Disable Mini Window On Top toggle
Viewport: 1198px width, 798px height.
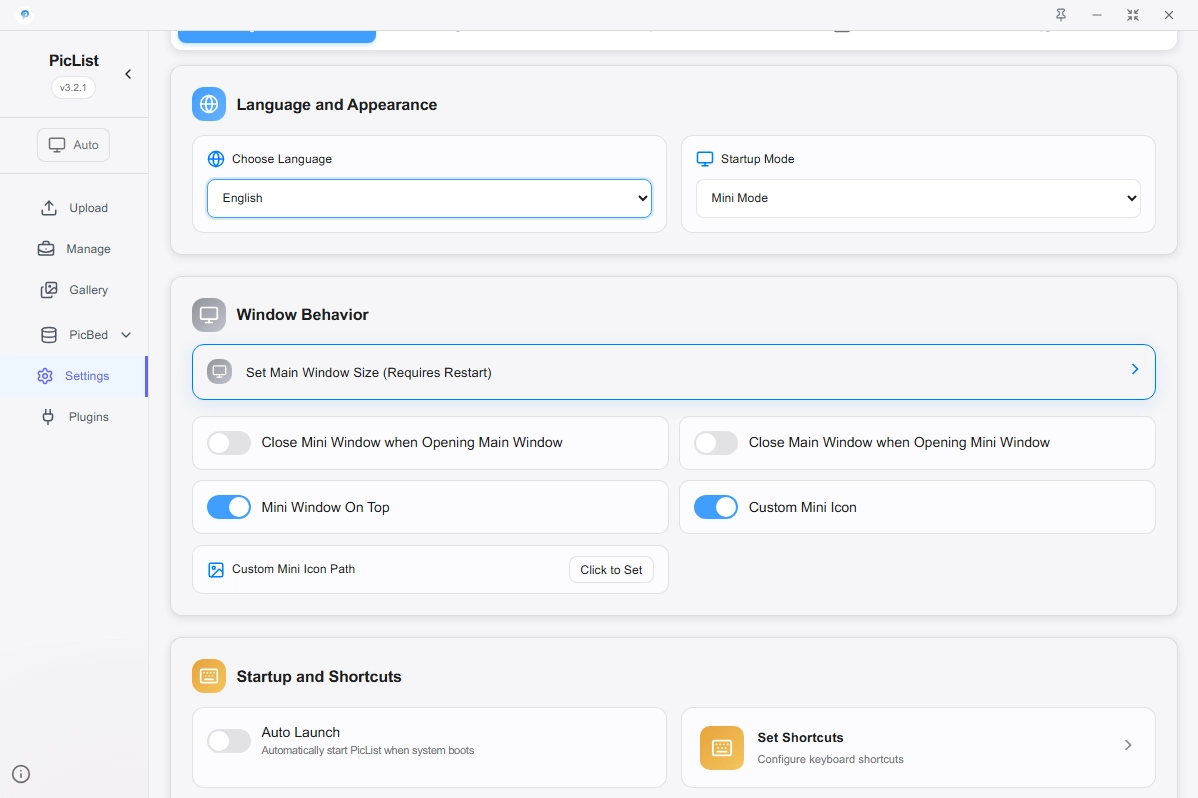[x=229, y=507]
